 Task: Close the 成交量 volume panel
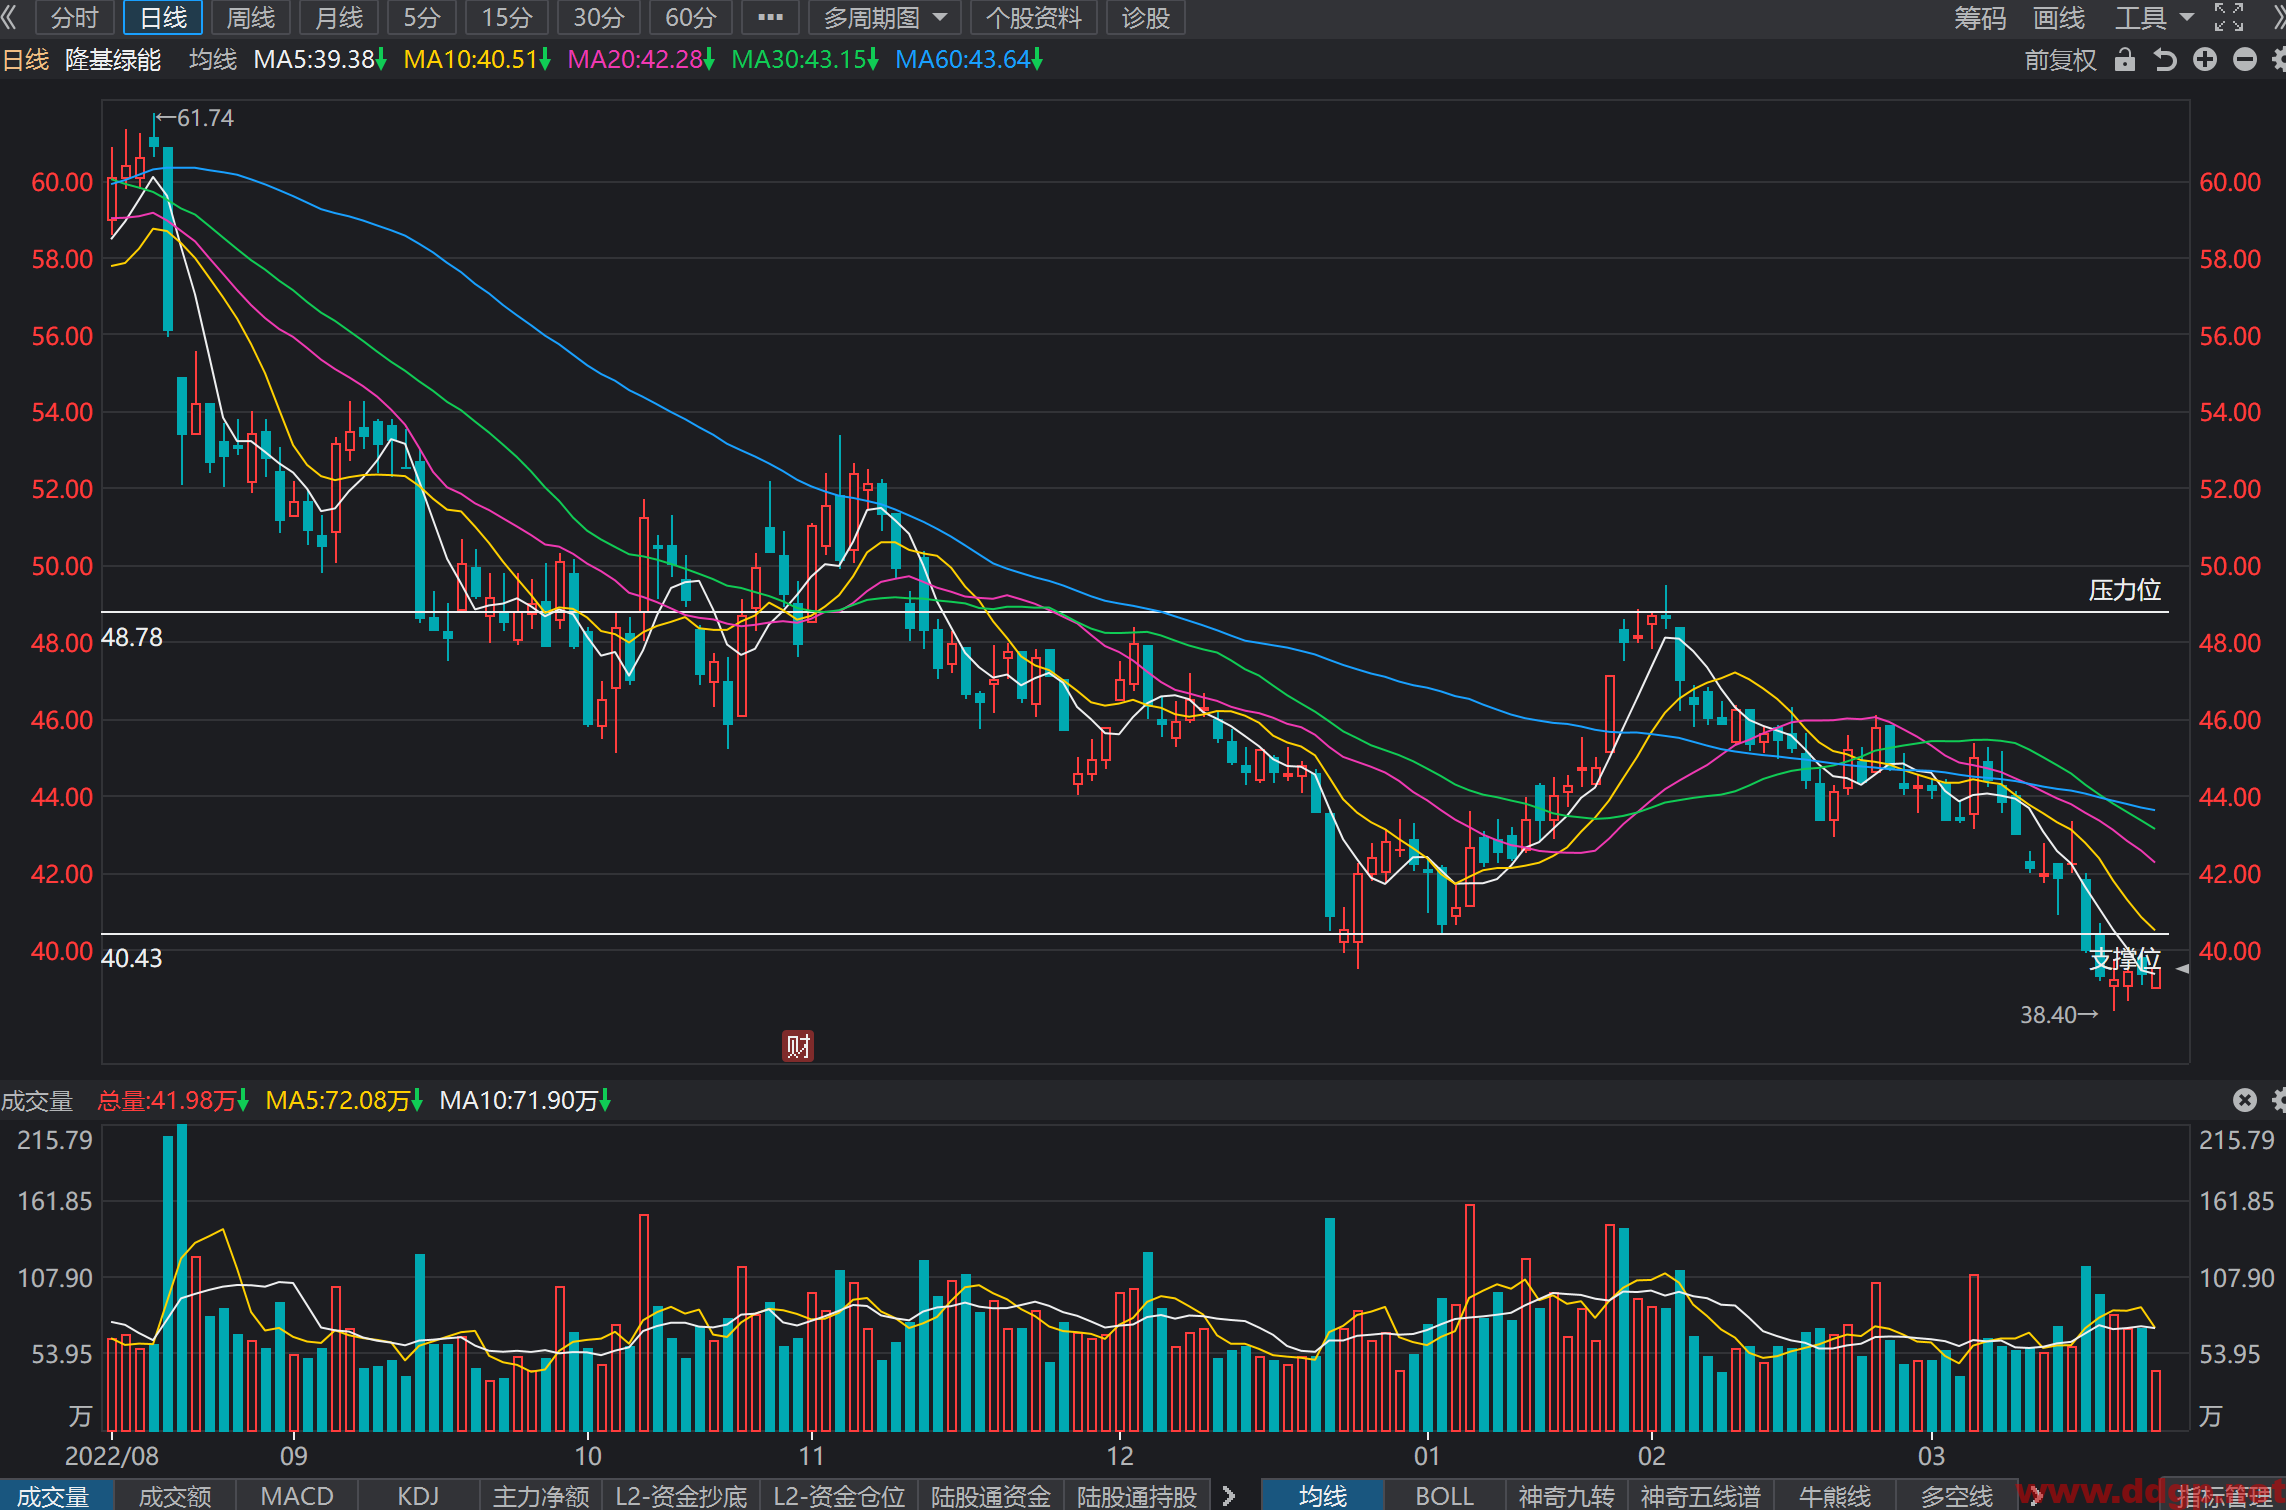(2245, 1100)
